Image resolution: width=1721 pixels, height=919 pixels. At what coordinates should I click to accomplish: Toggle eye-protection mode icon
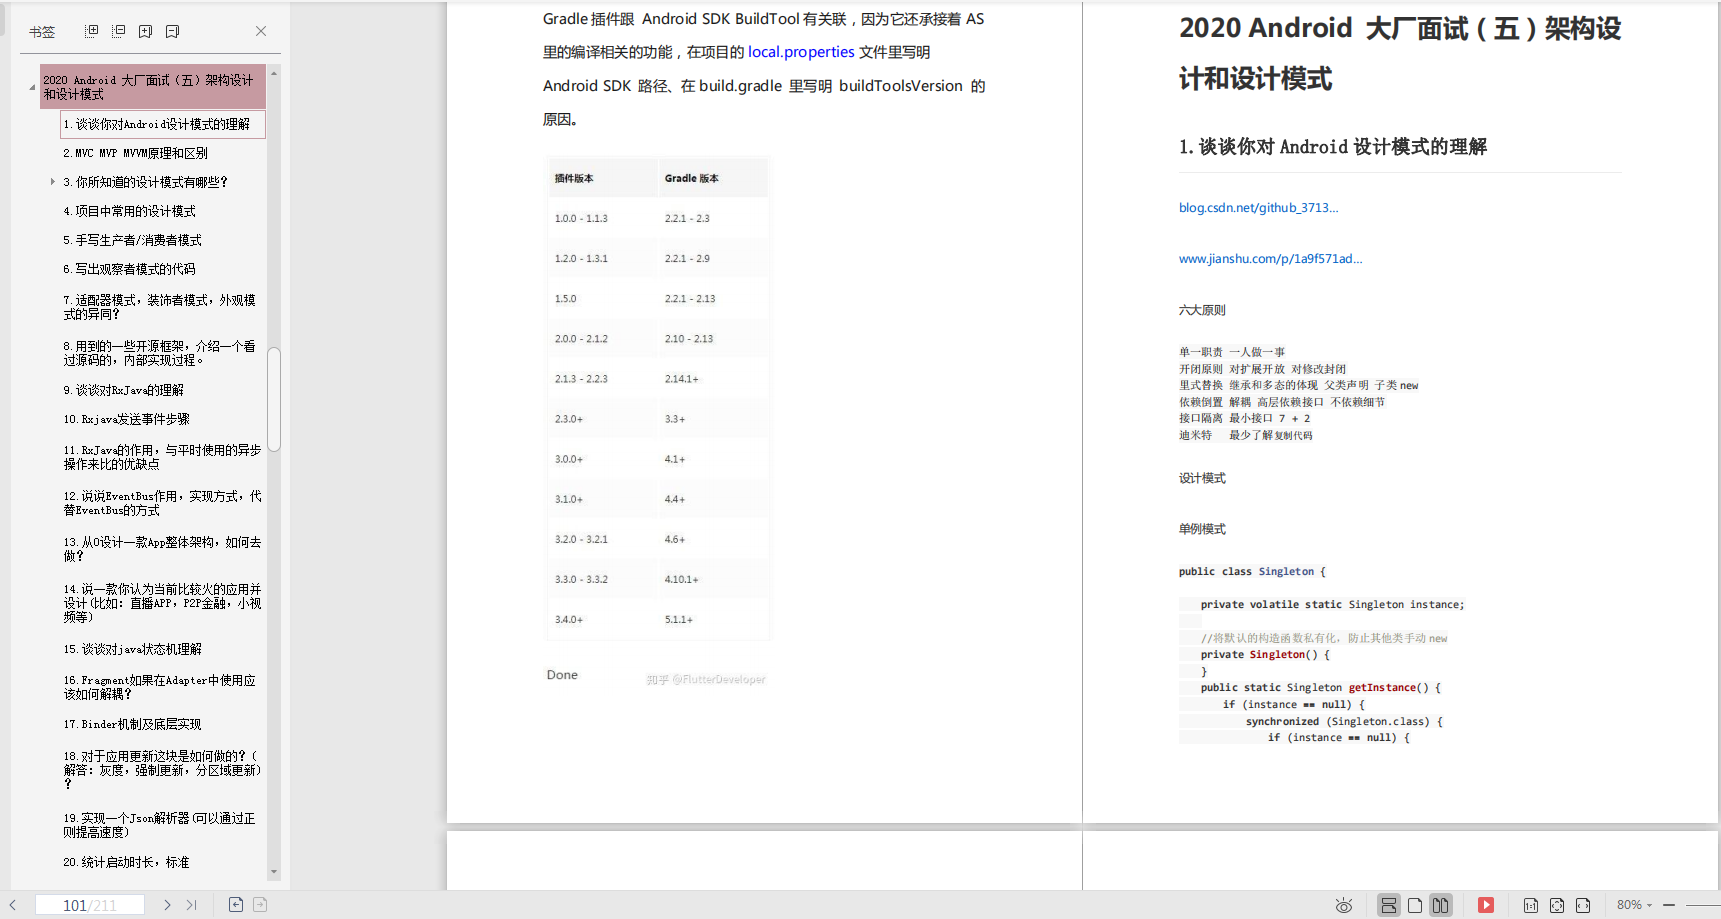[x=1344, y=905]
